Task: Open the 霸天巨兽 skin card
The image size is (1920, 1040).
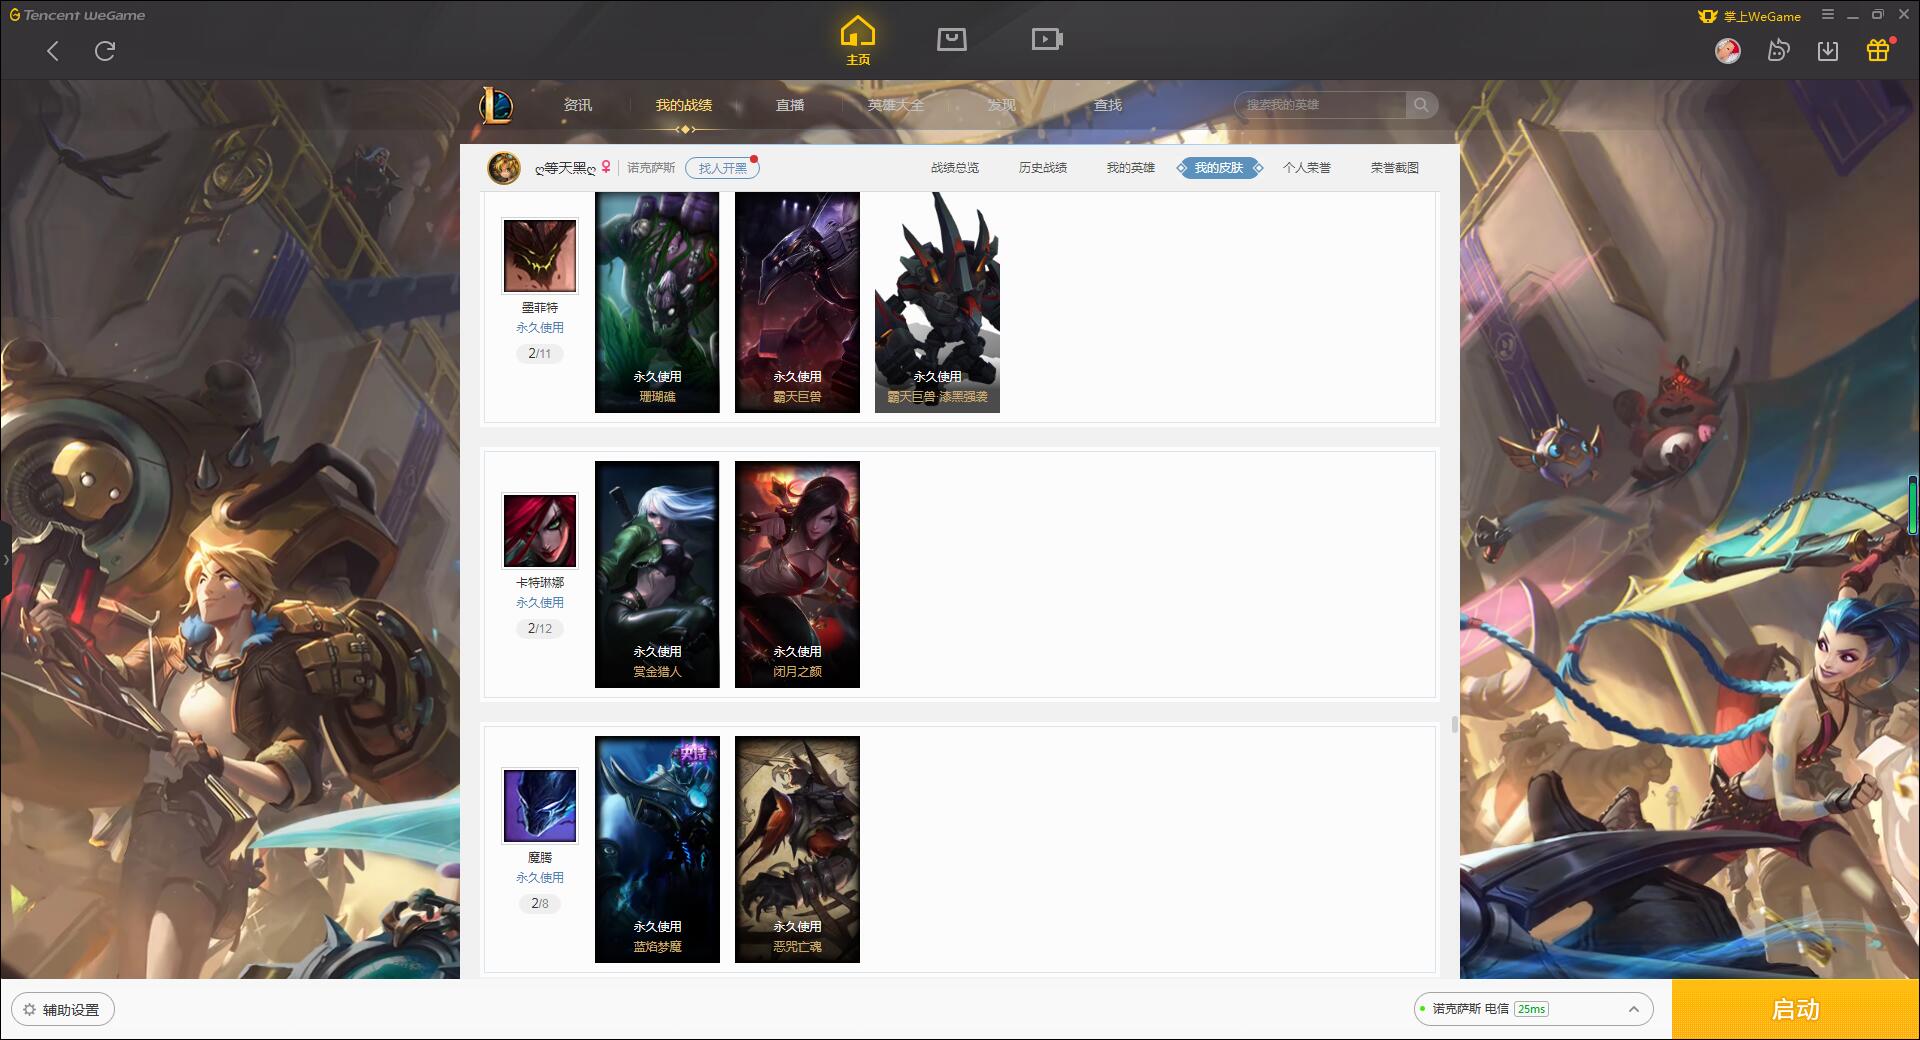Action: (797, 302)
